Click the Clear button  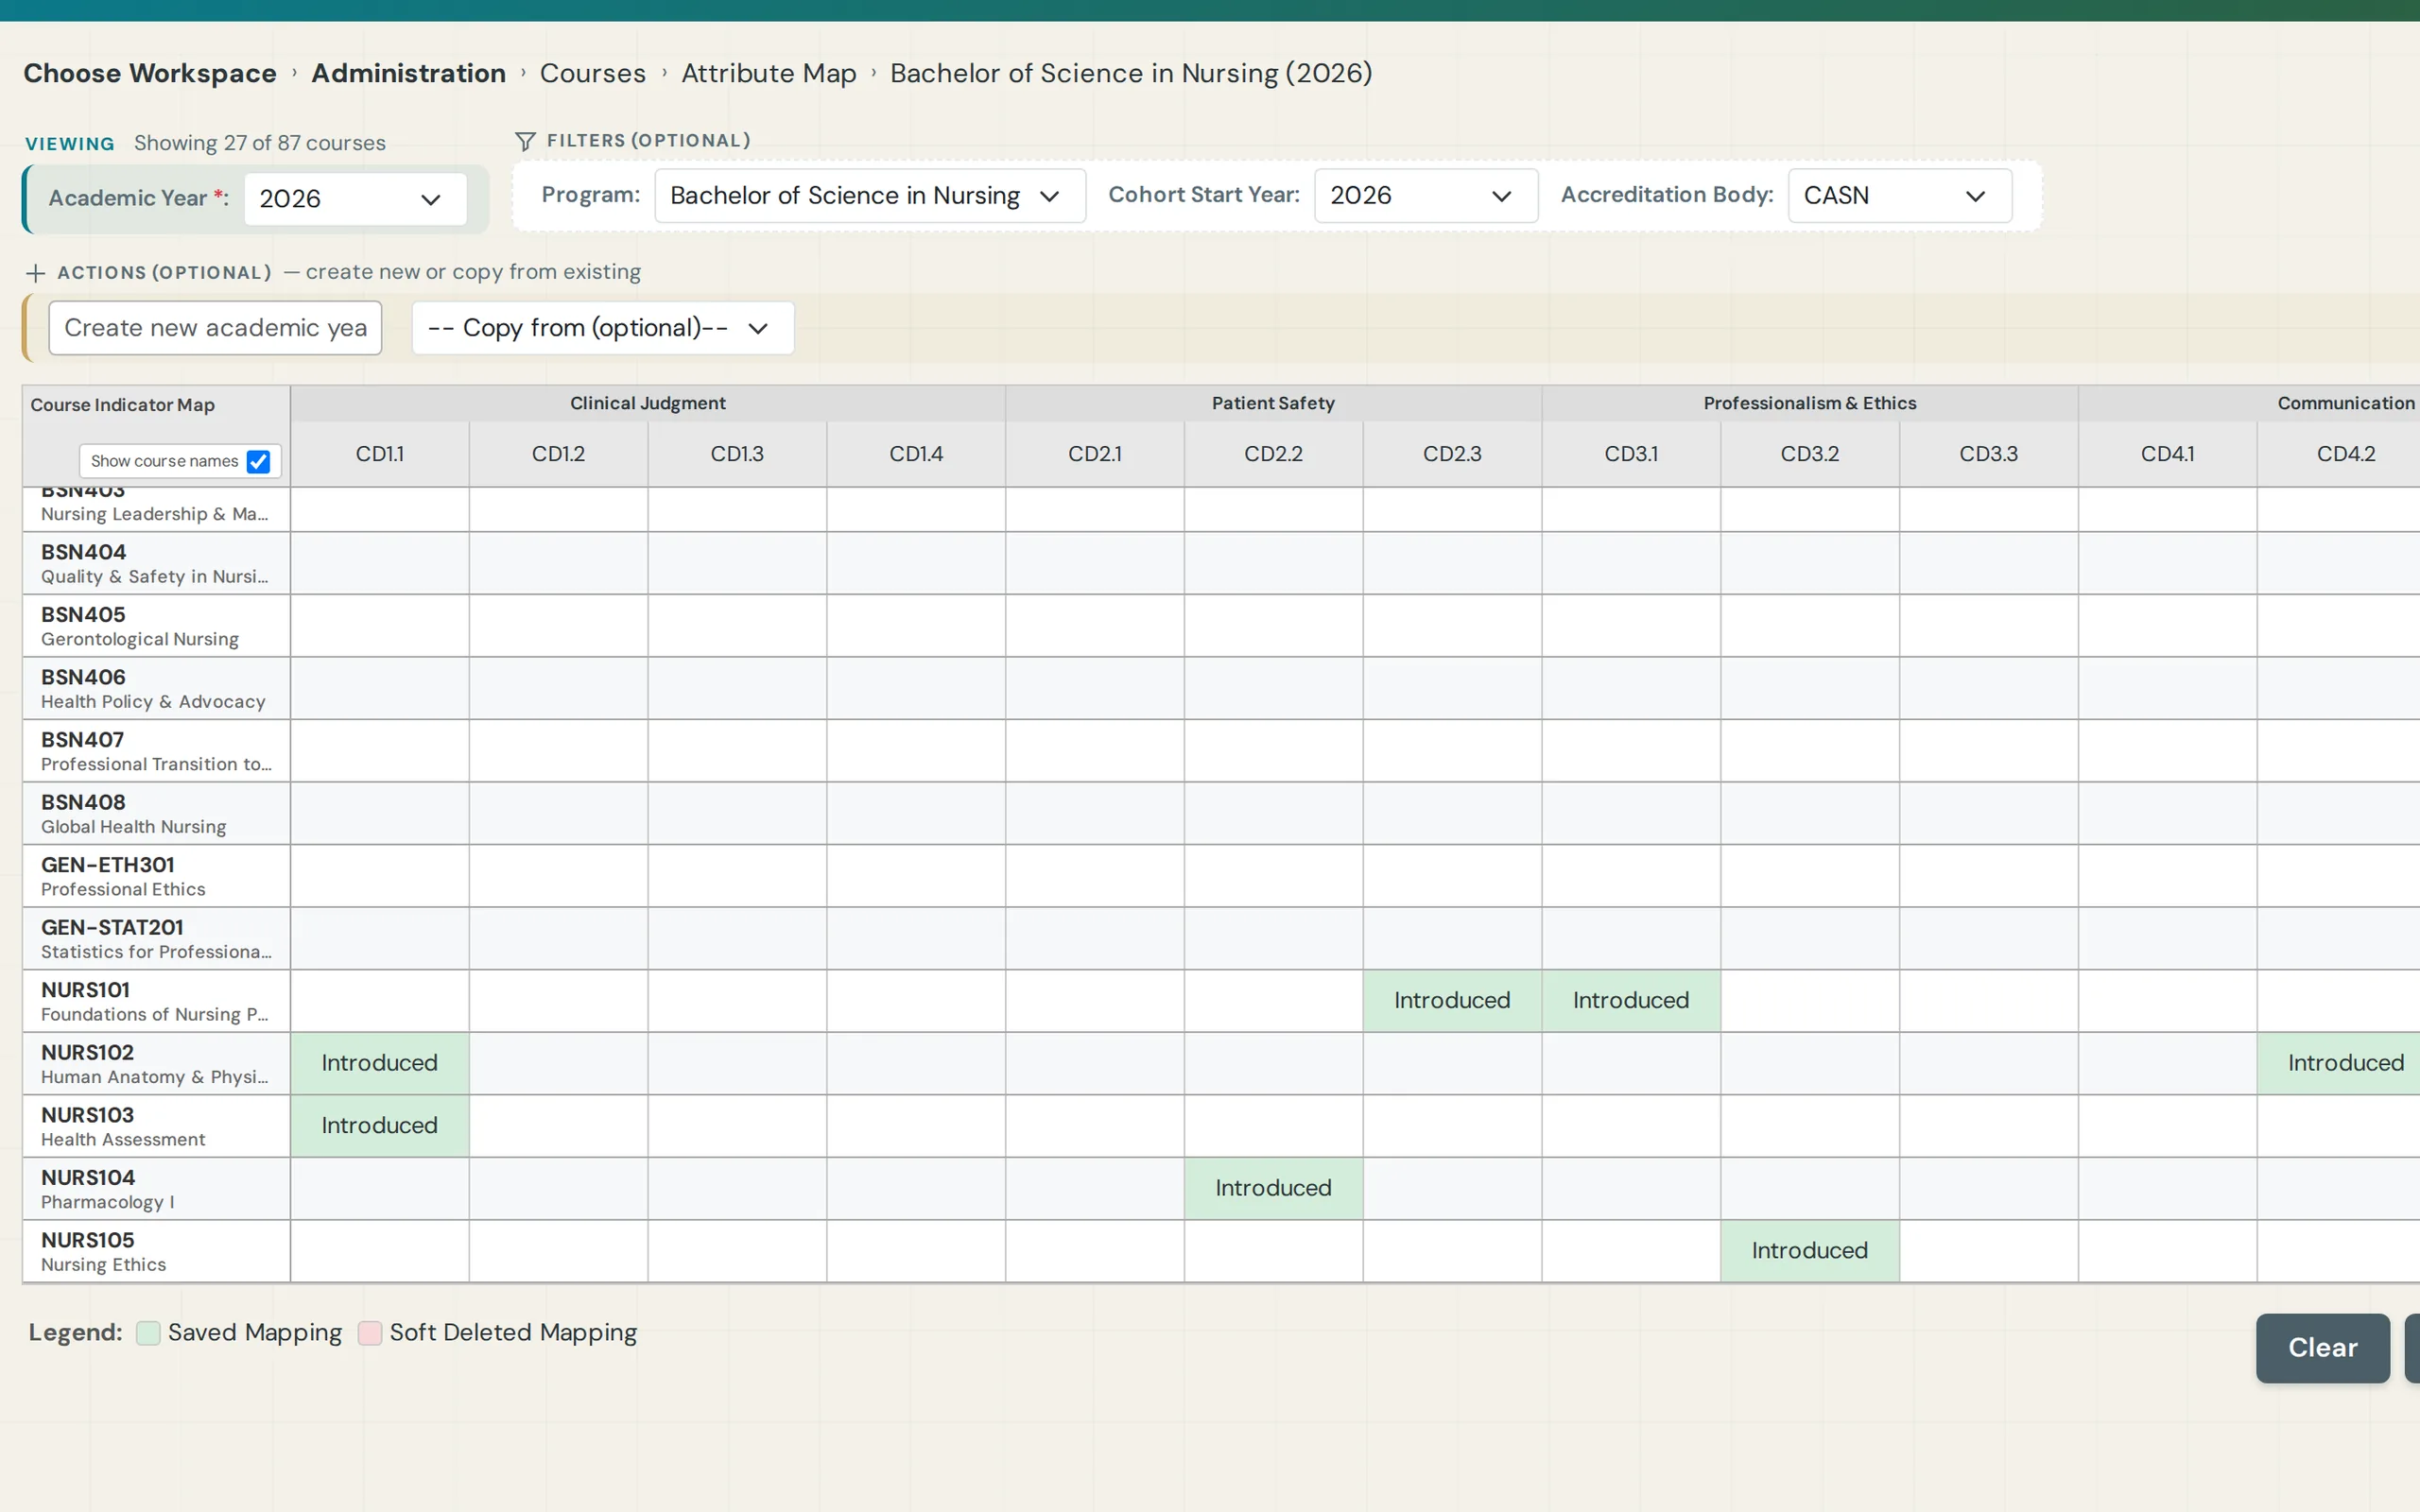tap(2322, 1348)
